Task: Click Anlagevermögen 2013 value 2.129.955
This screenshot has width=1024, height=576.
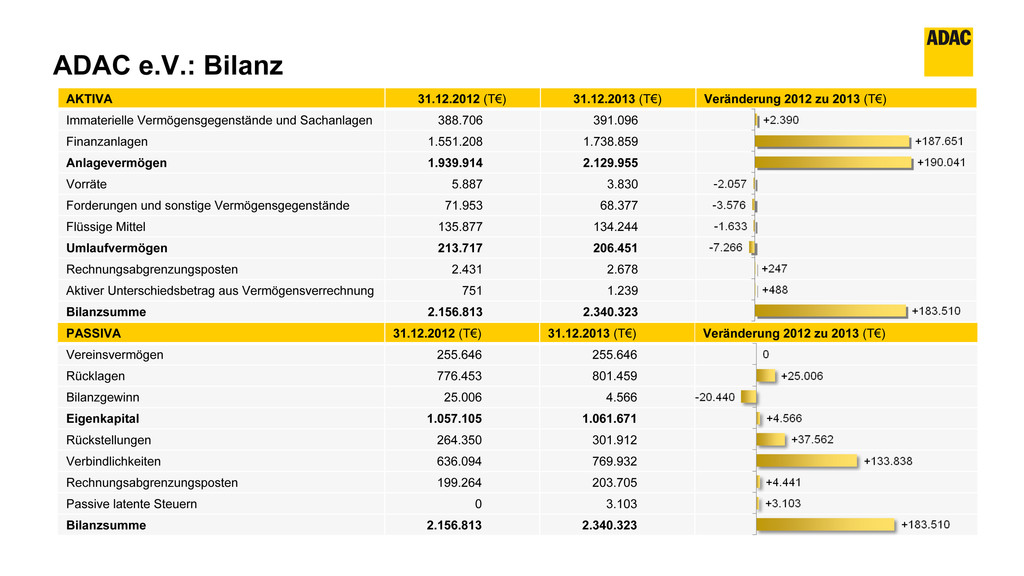Action: point(611,163)
